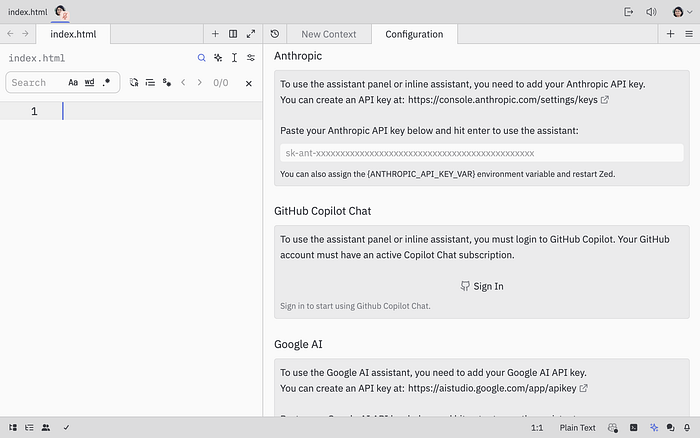
Task: Open assistant context history
Action: [275, 34]
